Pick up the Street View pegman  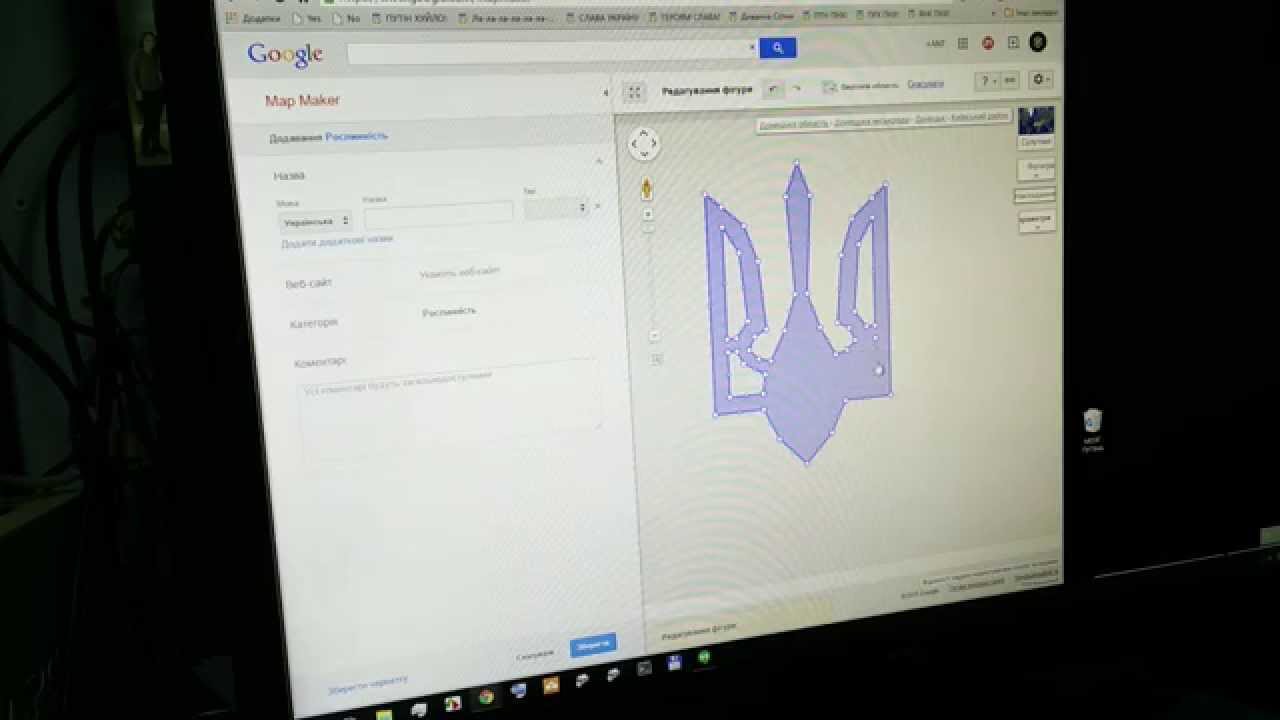(x=647, y=189)
